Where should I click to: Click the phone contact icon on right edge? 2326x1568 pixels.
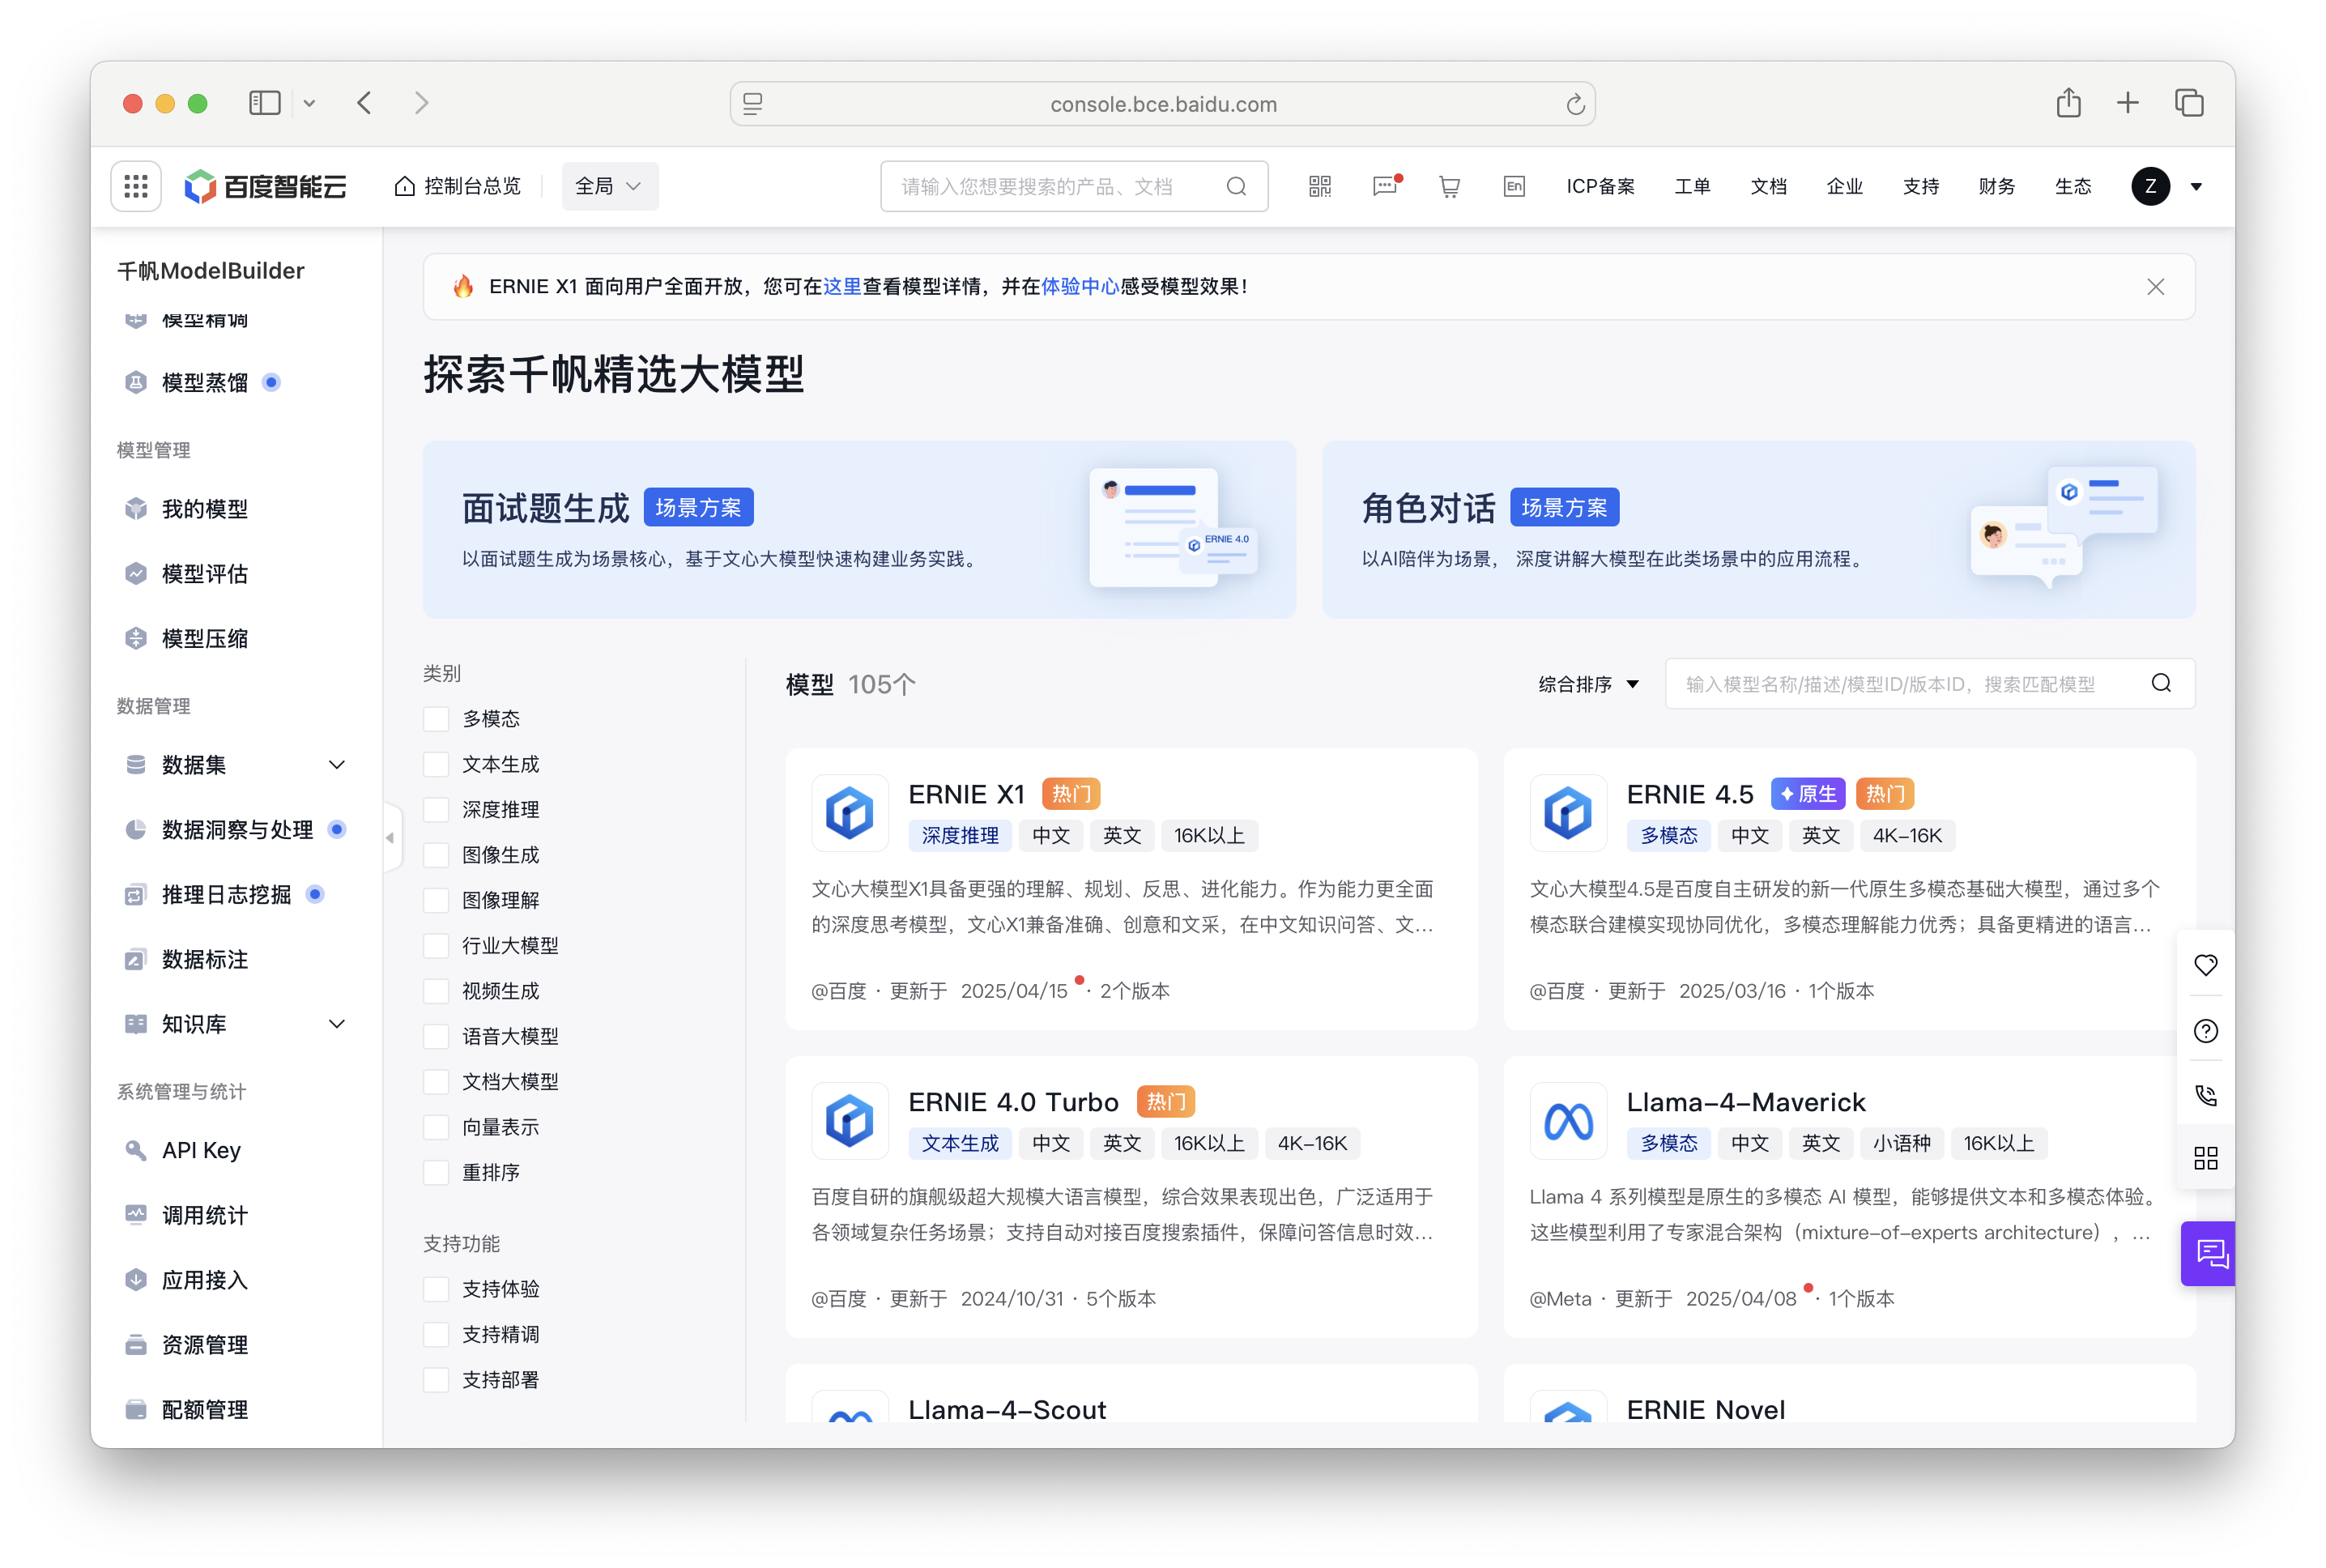tap(2207, 1095)
